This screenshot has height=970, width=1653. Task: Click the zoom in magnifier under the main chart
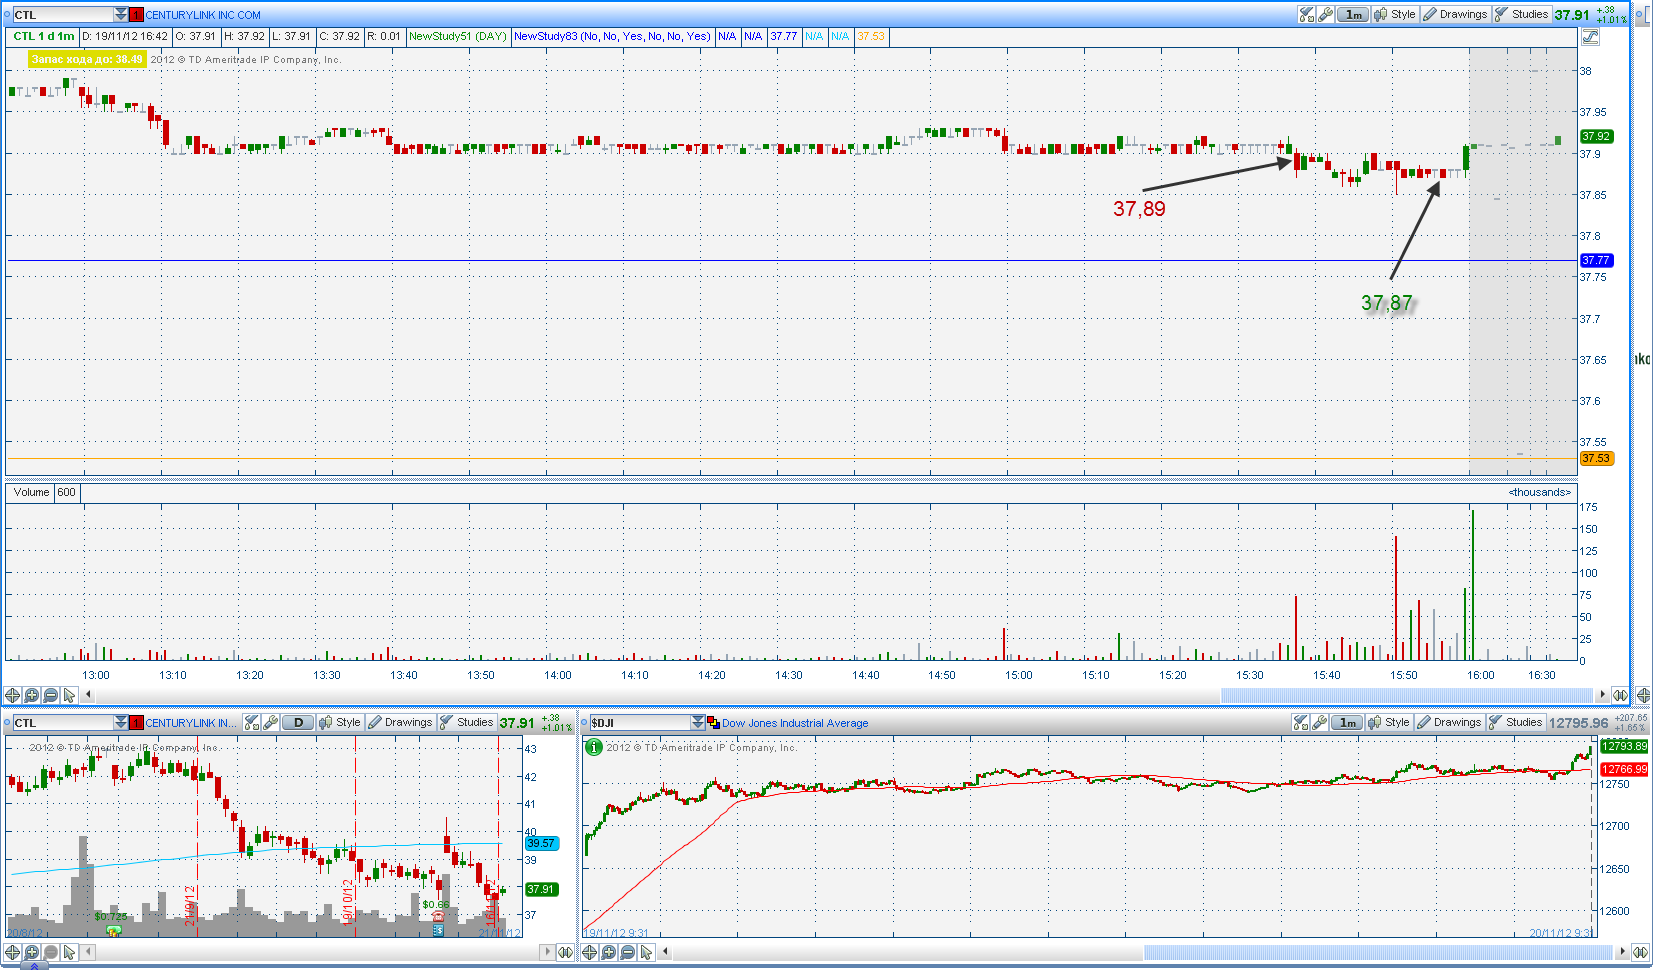[31, 695]
